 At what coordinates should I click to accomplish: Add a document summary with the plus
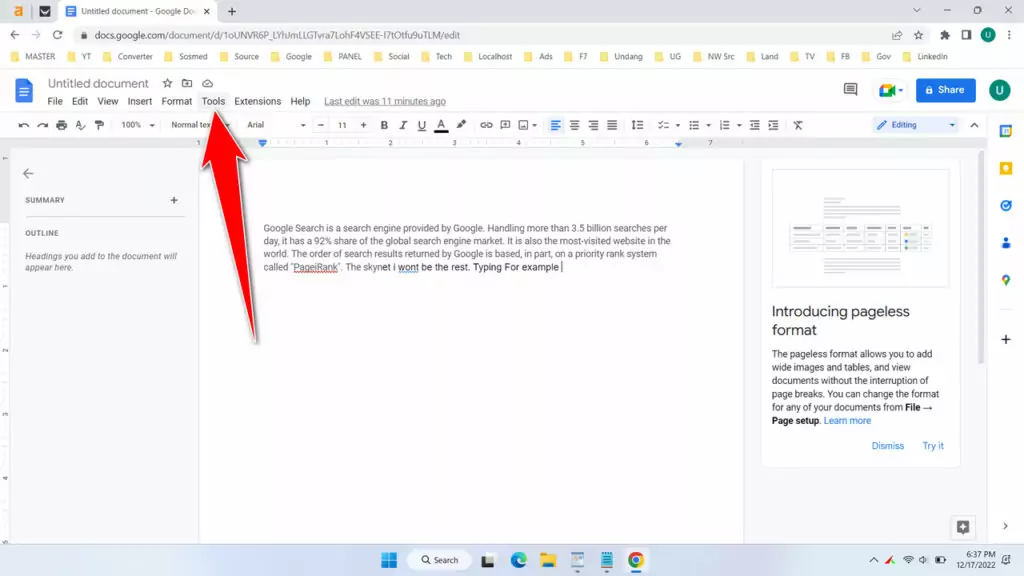[x=173, y=199]
